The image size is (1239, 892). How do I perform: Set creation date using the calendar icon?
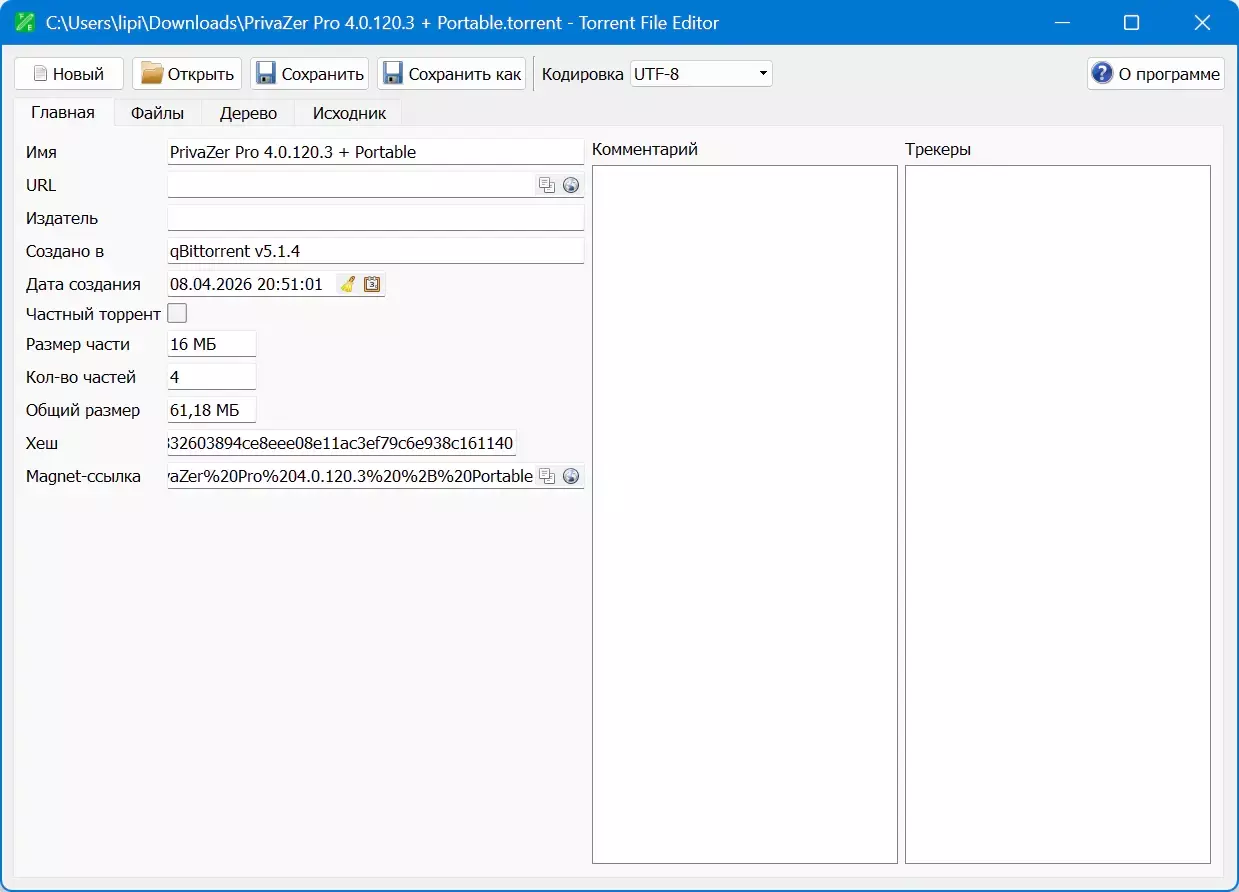372,284
